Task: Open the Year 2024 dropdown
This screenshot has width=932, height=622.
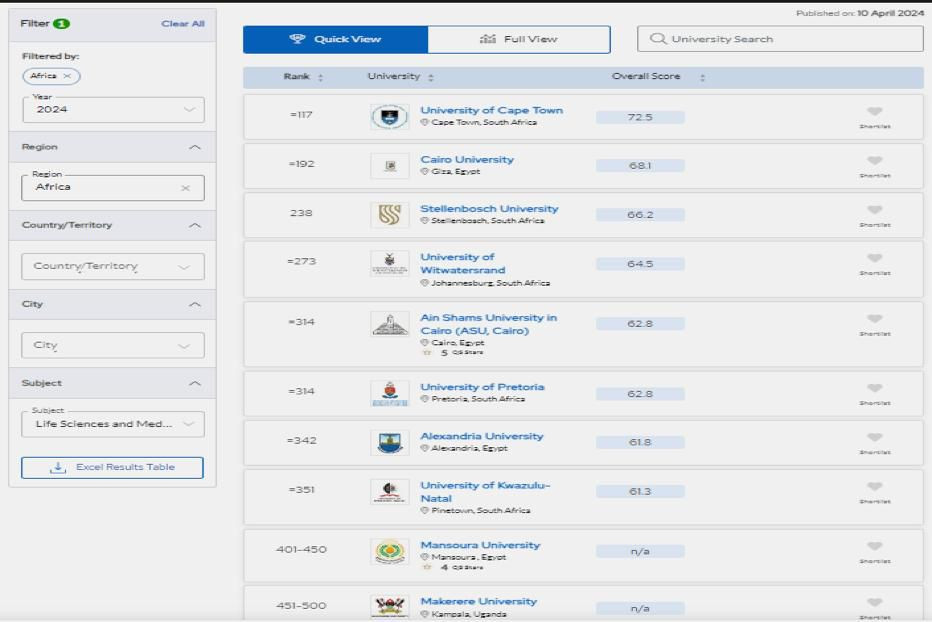Action: click(x=112, y=110)
